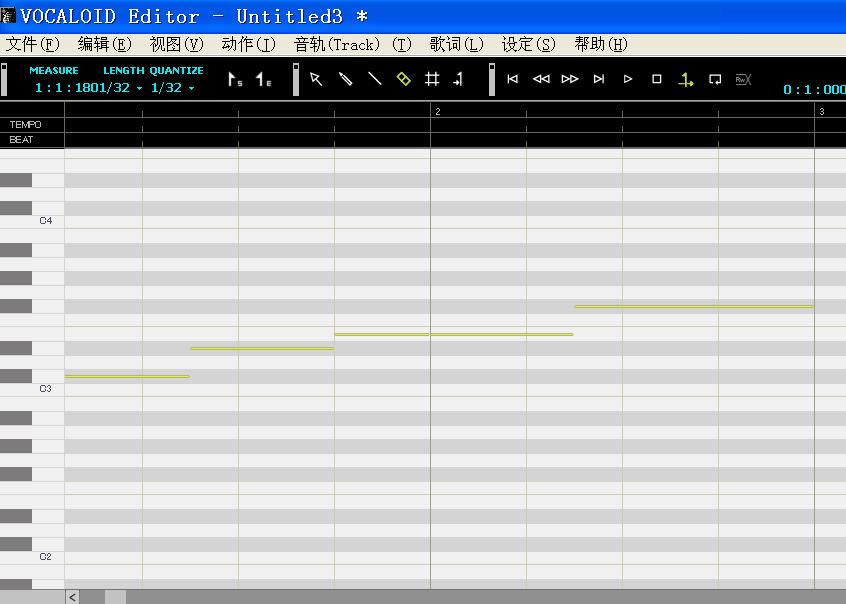The image size is (846, 604).
Task: Select the pencil draw tool
Action: pos(345,79)
